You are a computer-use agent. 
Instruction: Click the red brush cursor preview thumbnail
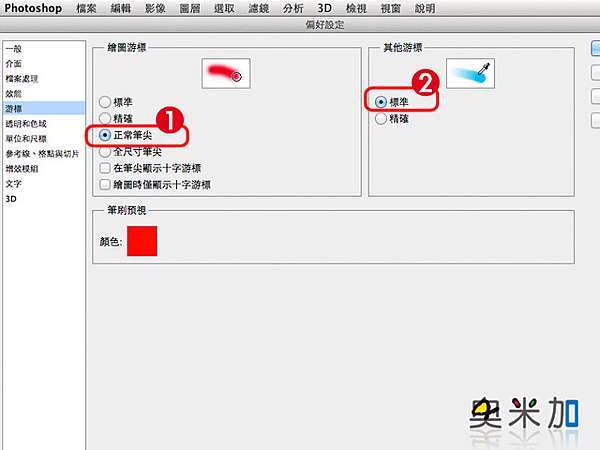pos(226,73)
